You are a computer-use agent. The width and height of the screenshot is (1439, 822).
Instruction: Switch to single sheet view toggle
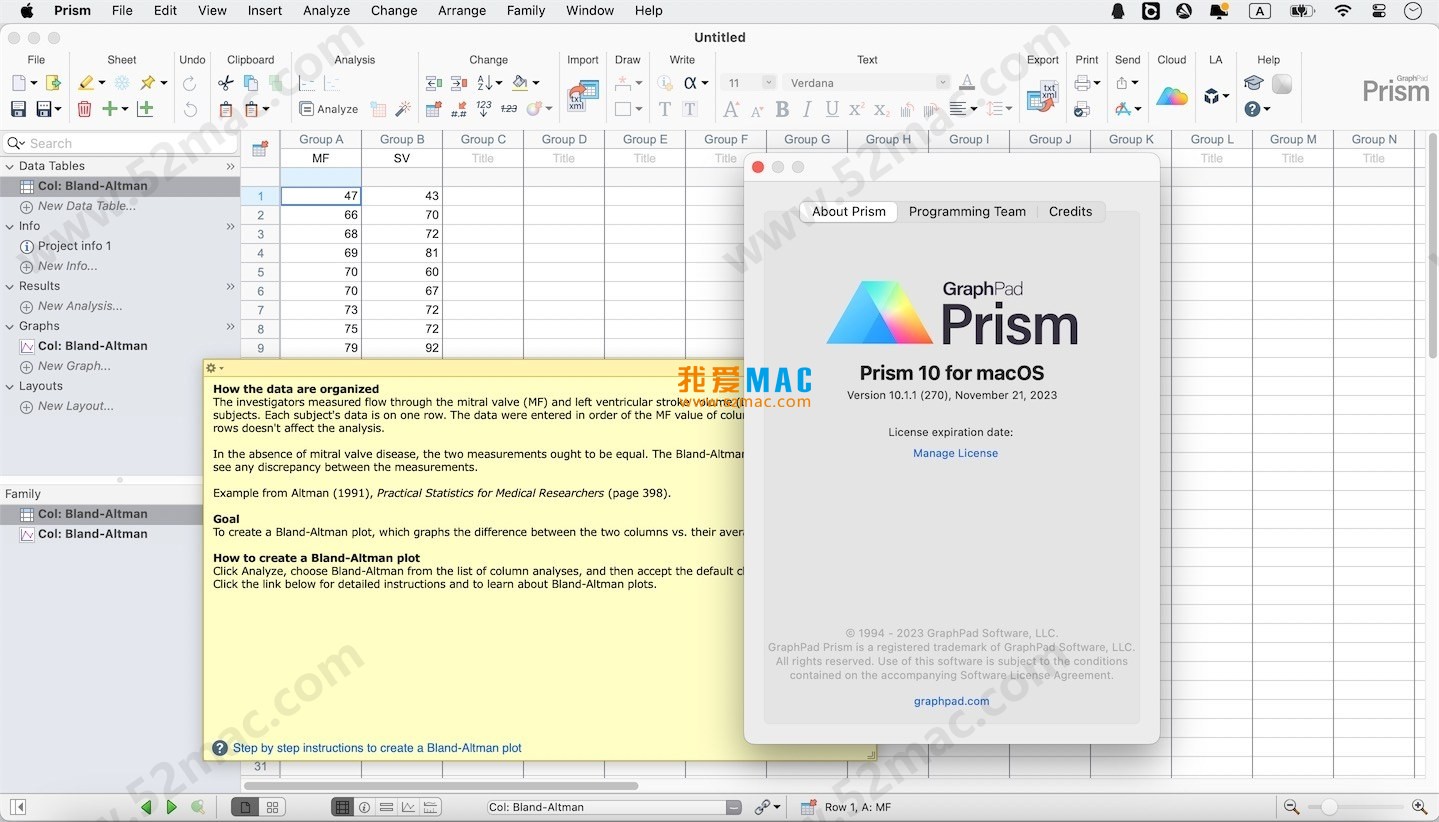point(245,807)
